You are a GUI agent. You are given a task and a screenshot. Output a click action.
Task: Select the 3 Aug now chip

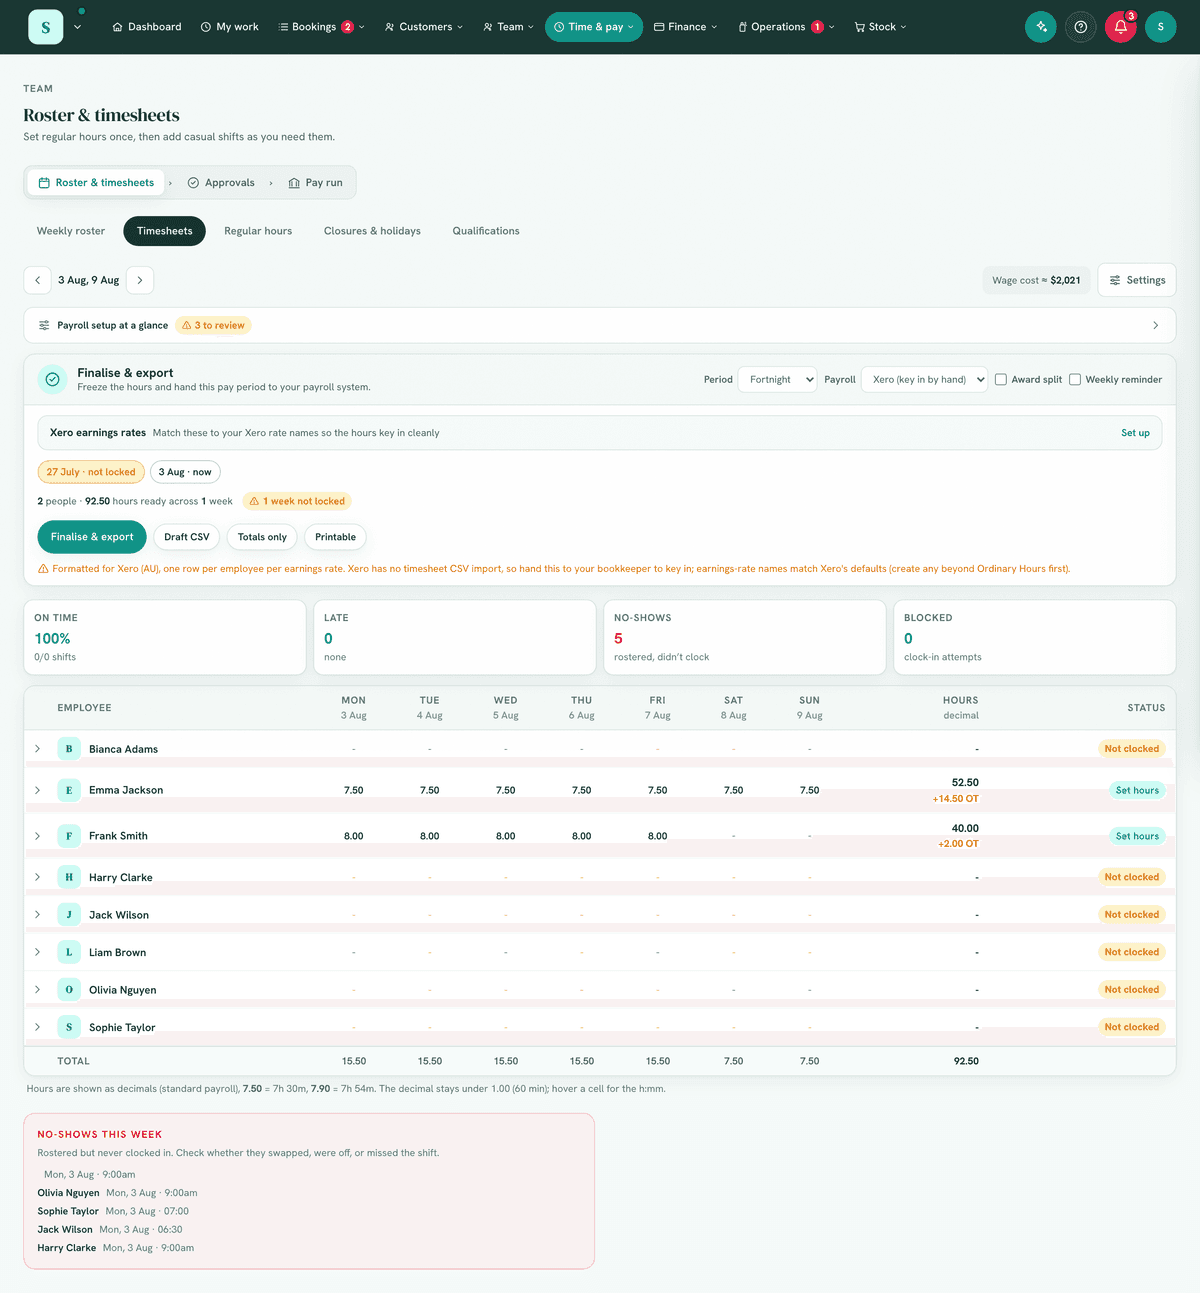(185, 472)
